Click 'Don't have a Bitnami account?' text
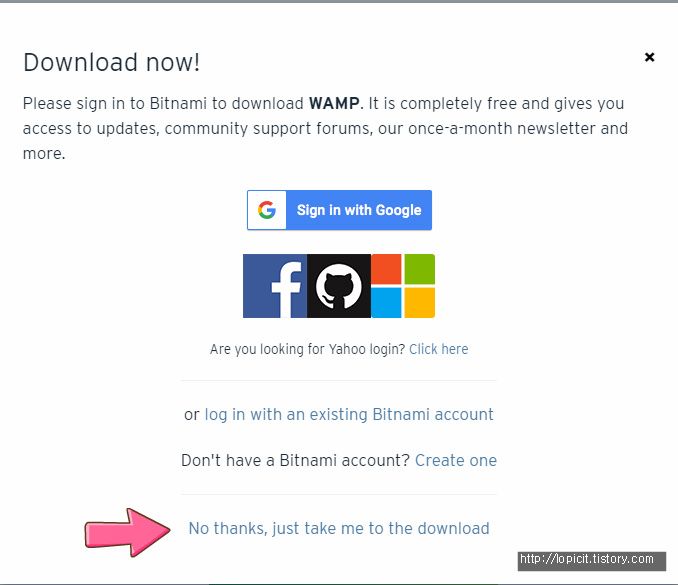 pyautogui.click(x=295, y=460)
